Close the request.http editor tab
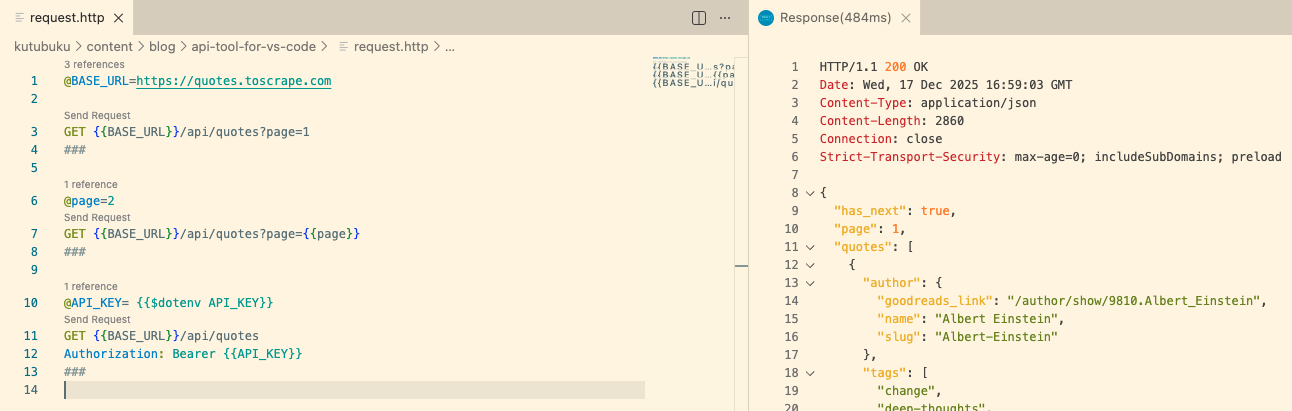 click(x=116, y=17)
